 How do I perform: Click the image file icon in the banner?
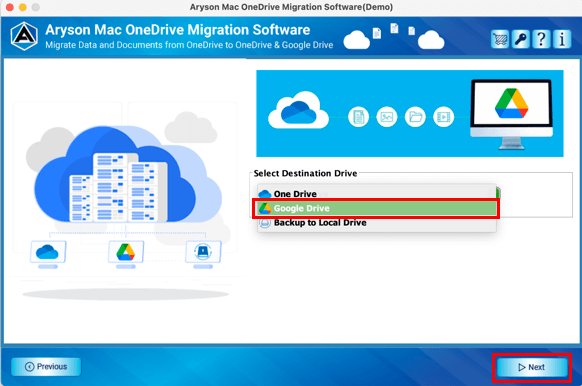[387, 117]
